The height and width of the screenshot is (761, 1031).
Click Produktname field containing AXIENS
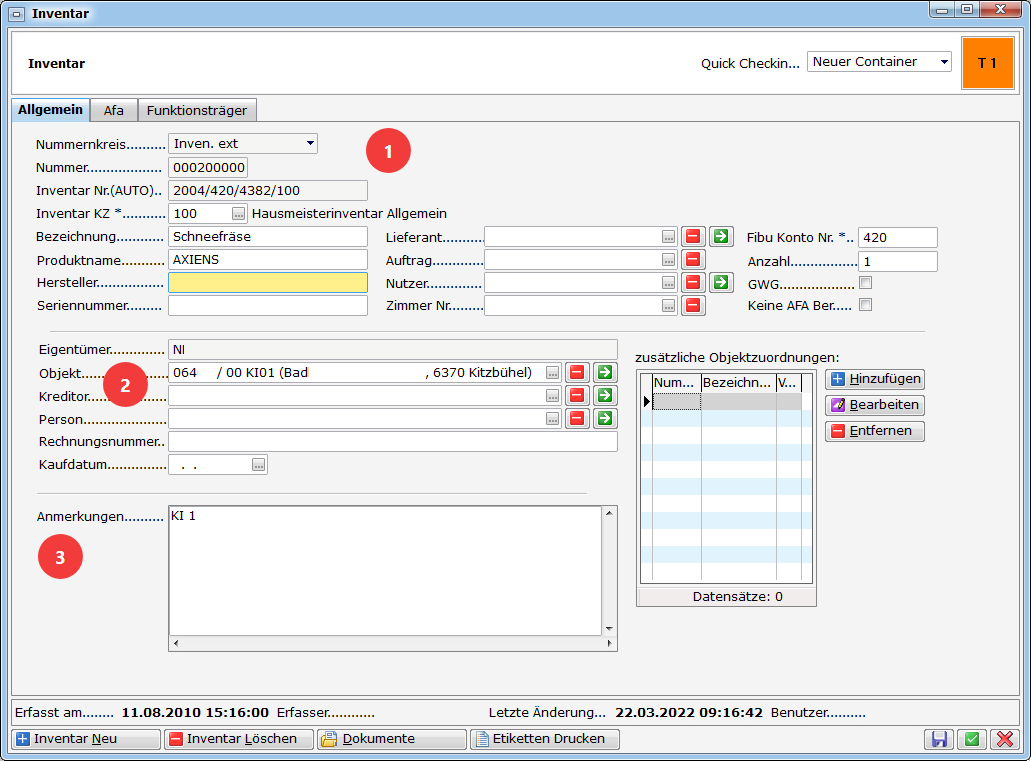(268, 259)
